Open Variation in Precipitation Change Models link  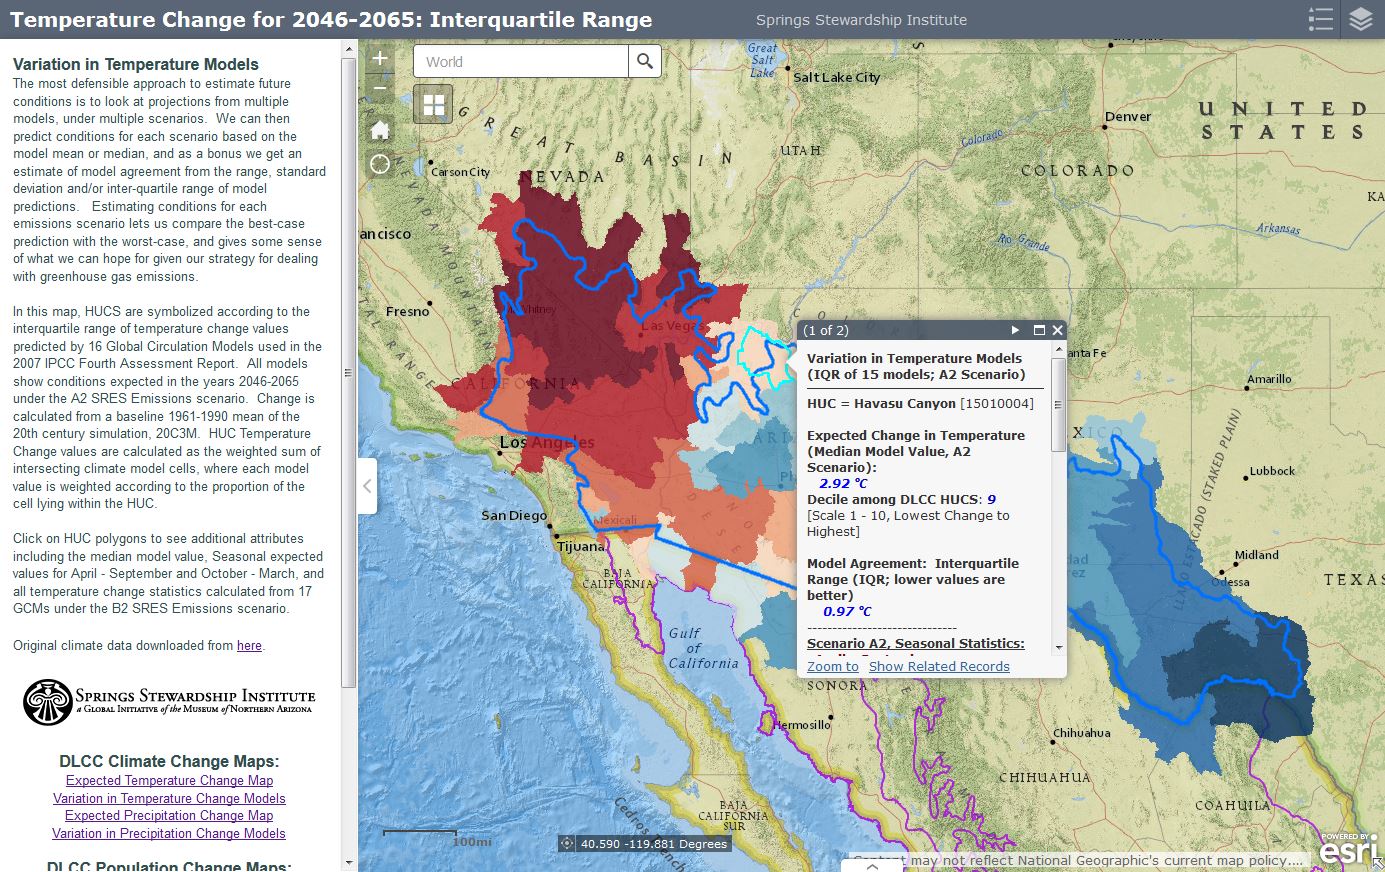(169, 834)
